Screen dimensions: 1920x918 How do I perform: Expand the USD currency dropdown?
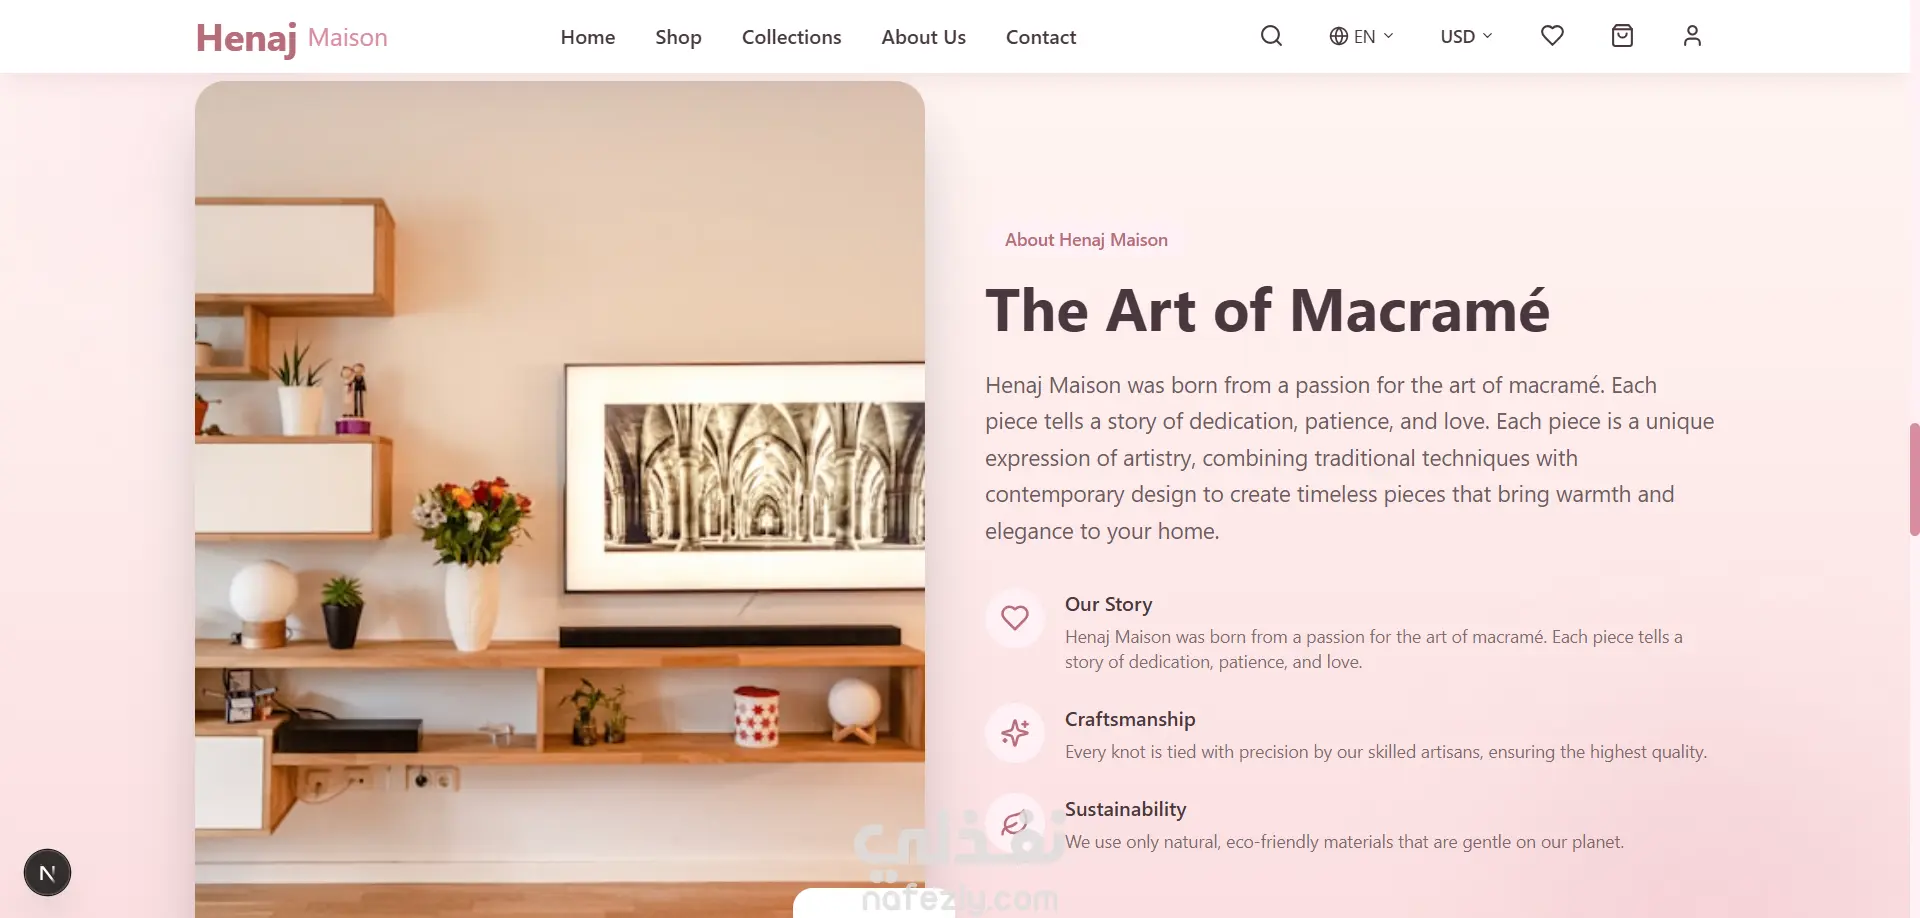coord(1466,36)
